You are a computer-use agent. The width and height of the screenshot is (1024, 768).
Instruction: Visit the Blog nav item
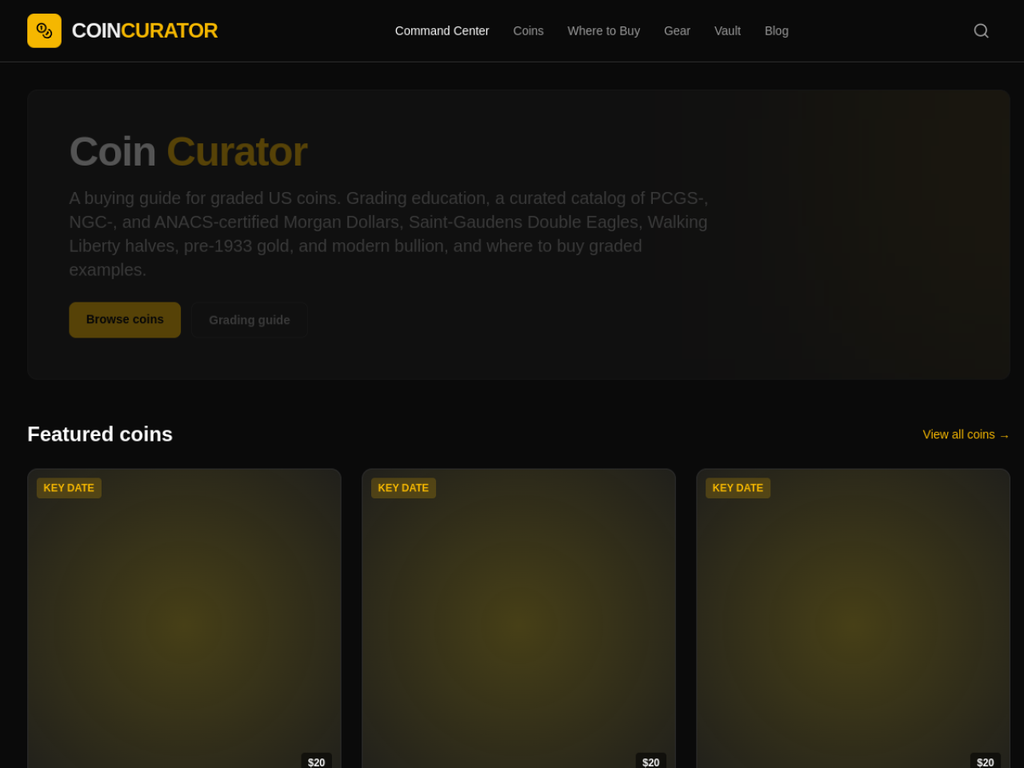tap(776, 31)
